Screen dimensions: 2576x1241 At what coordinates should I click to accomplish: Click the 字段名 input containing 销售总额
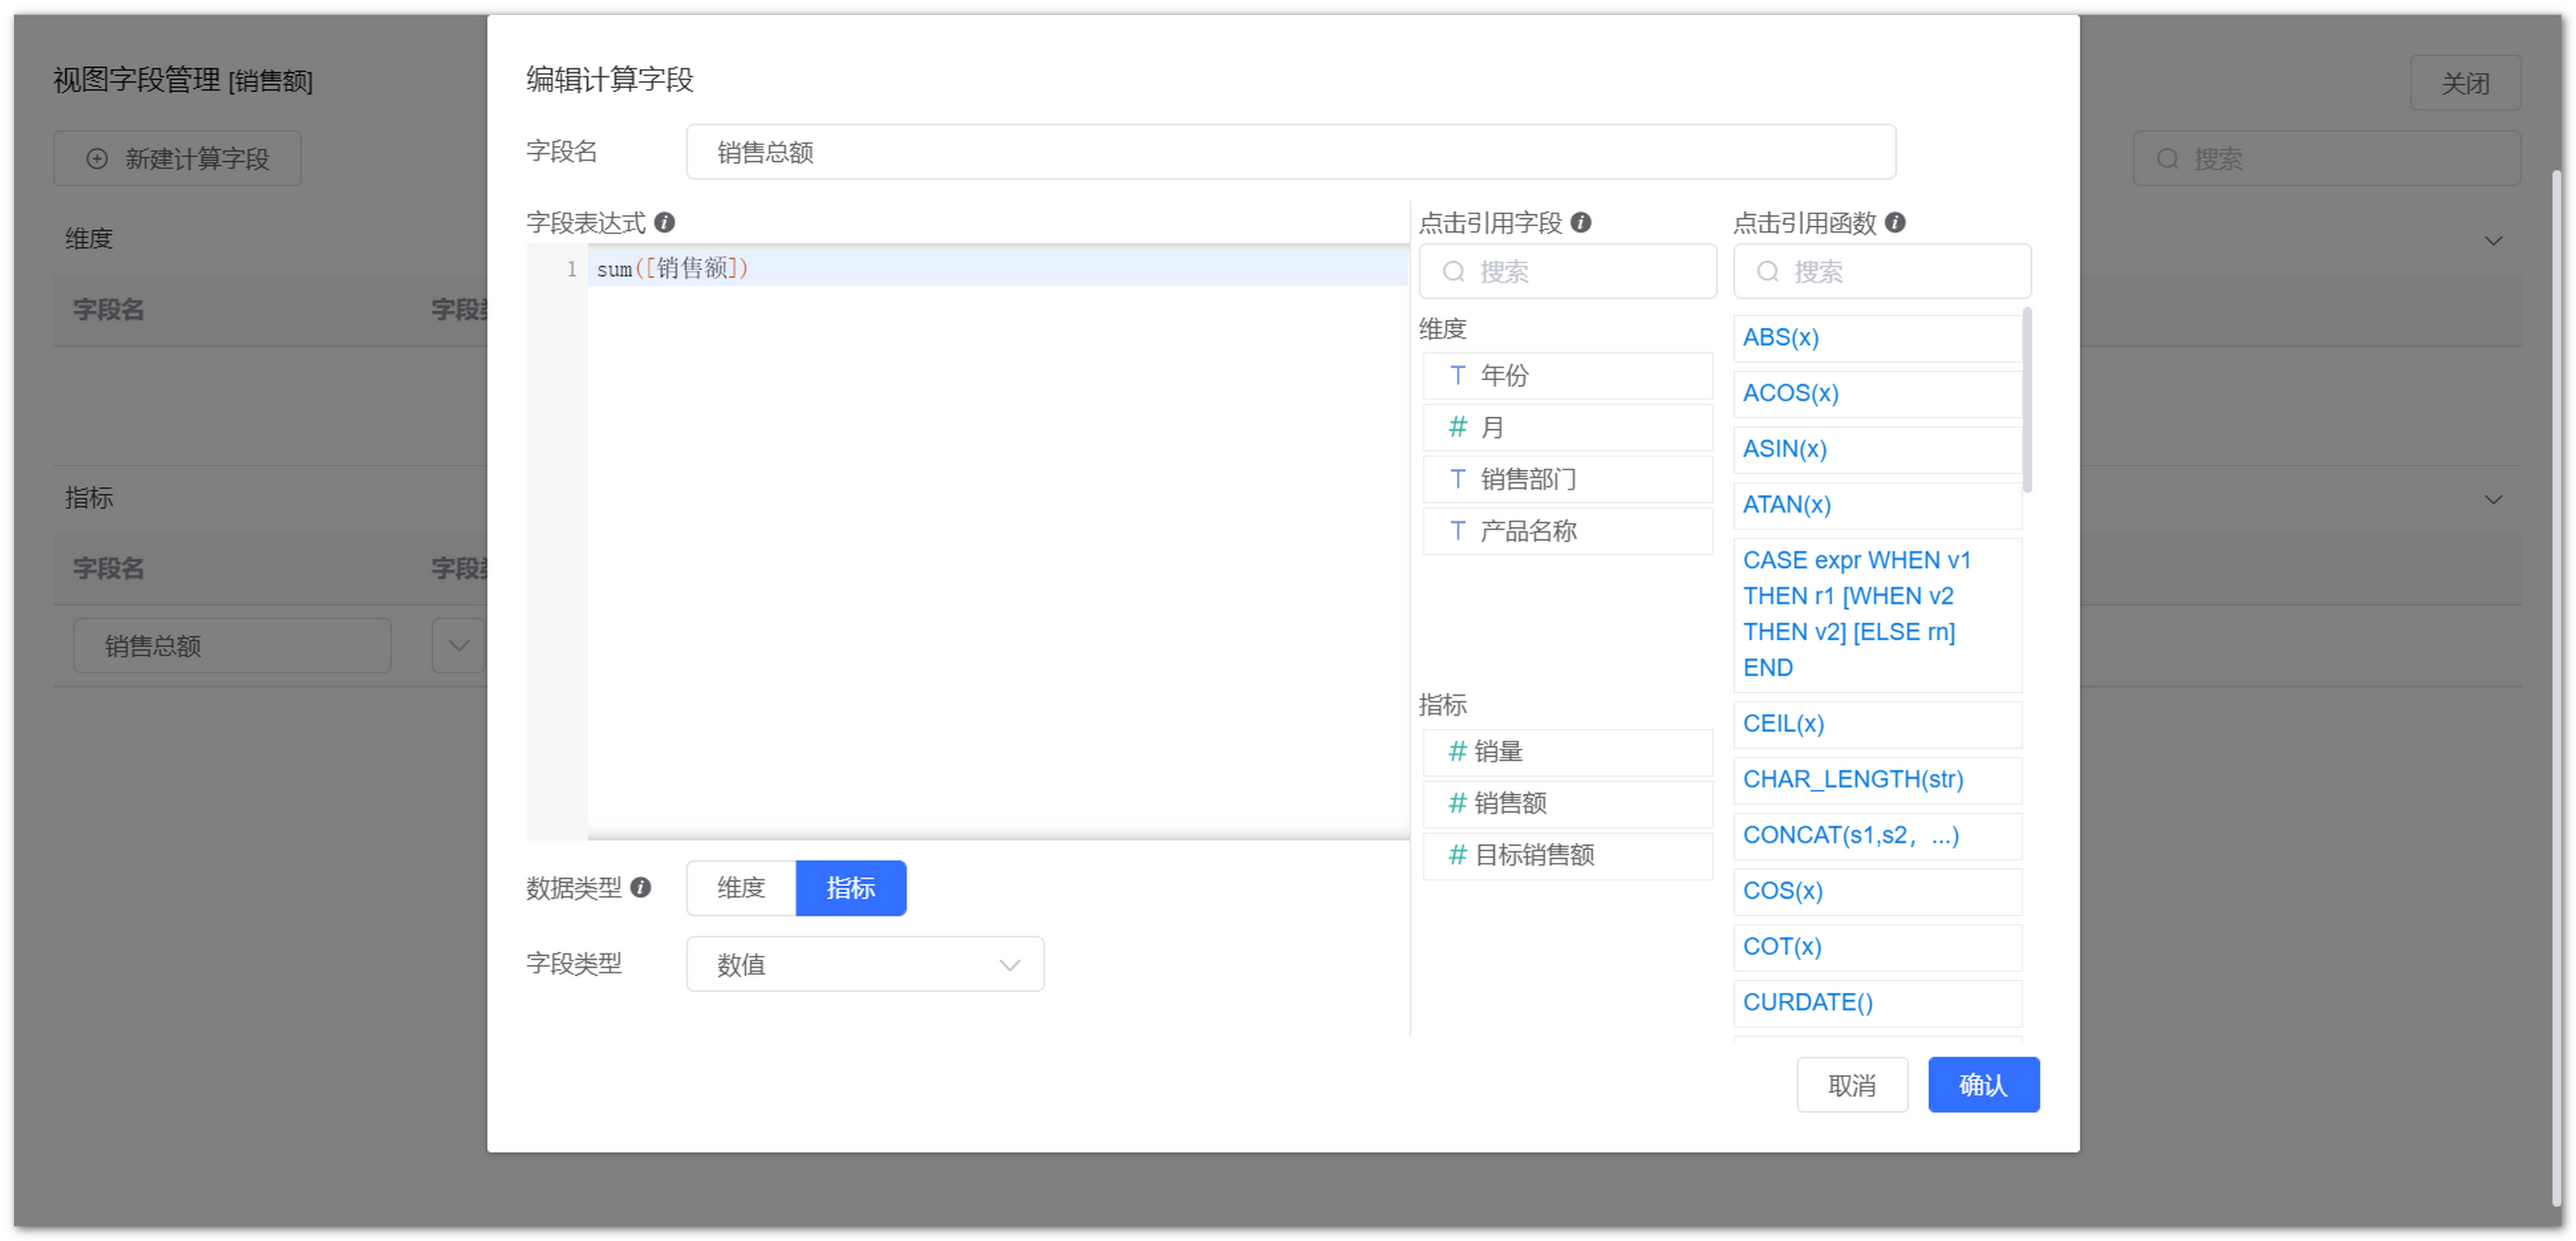pos(1290,152)
